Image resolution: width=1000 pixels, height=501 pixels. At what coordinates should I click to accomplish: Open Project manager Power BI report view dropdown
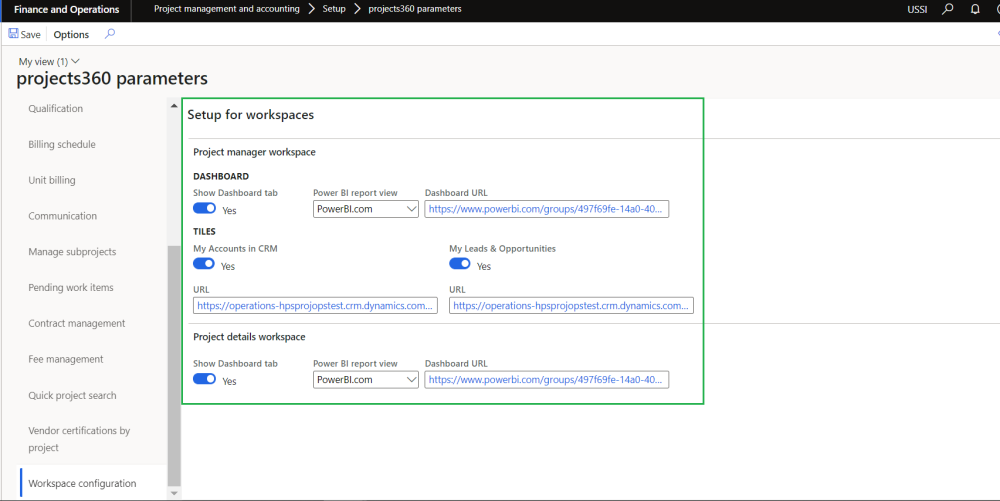pos(365,209)
